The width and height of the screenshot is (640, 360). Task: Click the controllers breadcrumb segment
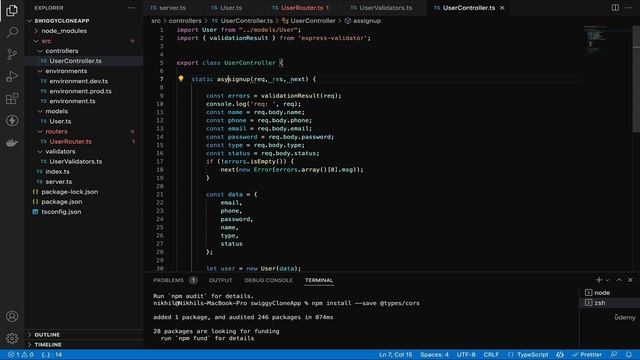185,21
